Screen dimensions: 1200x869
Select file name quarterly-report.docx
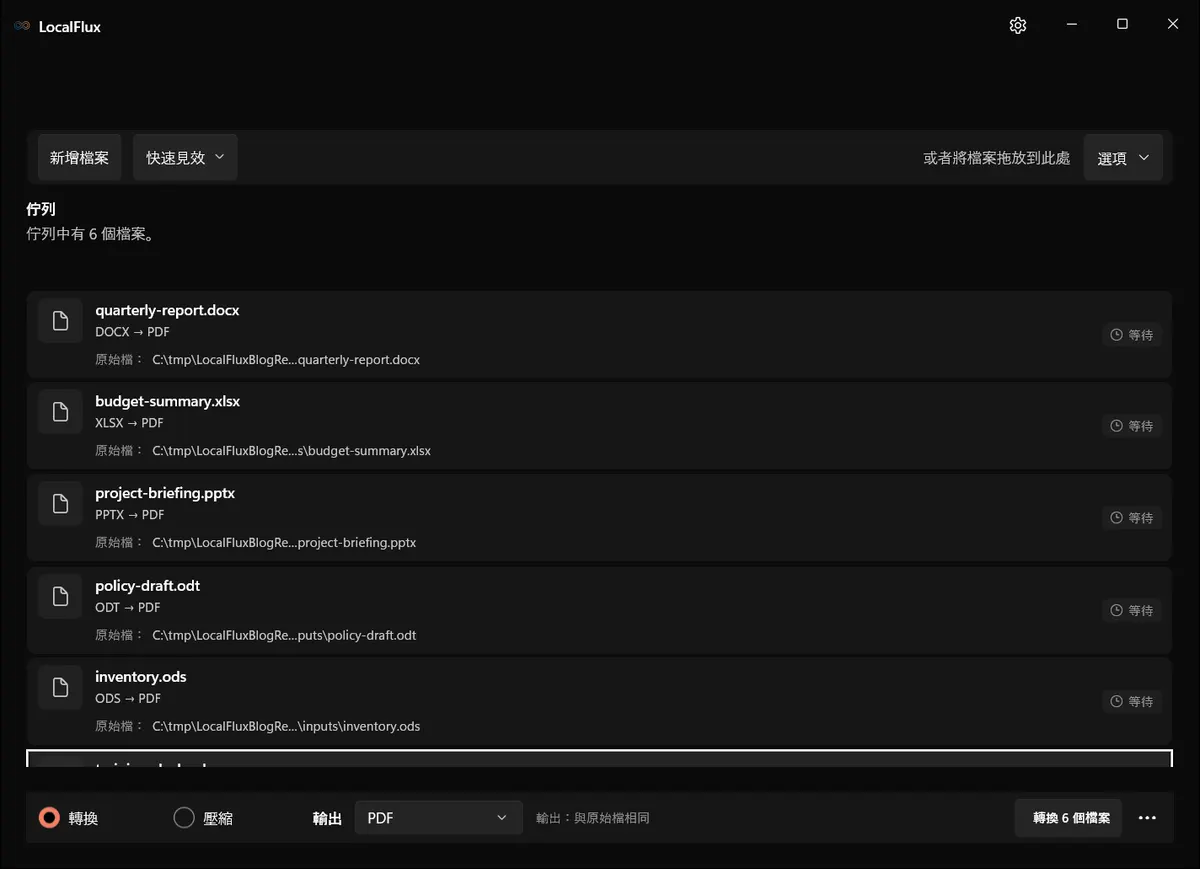[x=167, y=310]
